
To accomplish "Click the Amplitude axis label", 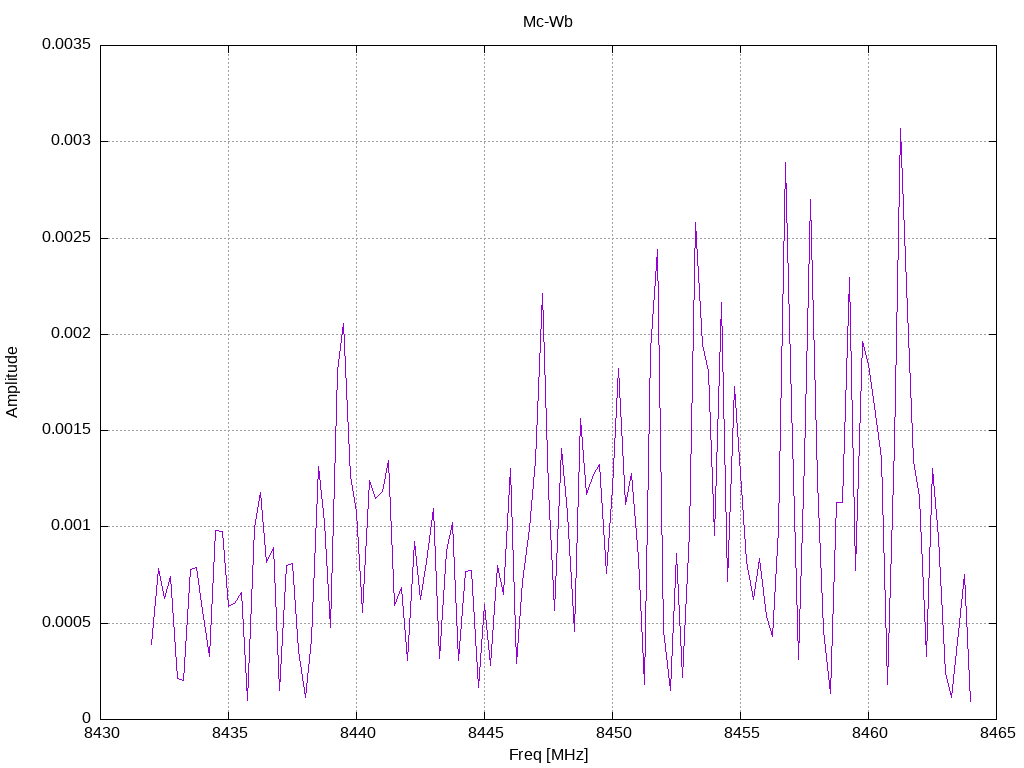I will 12,382.
